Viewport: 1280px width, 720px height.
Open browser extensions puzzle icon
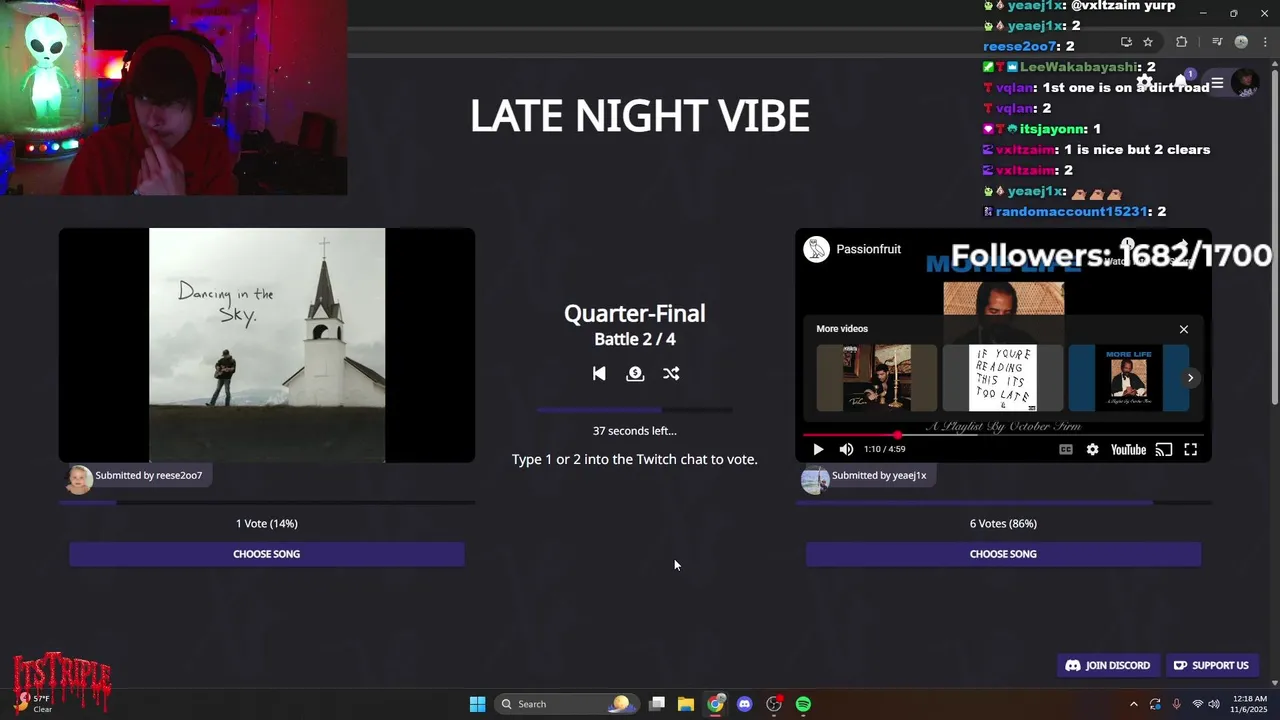[x=1181, y=42]
